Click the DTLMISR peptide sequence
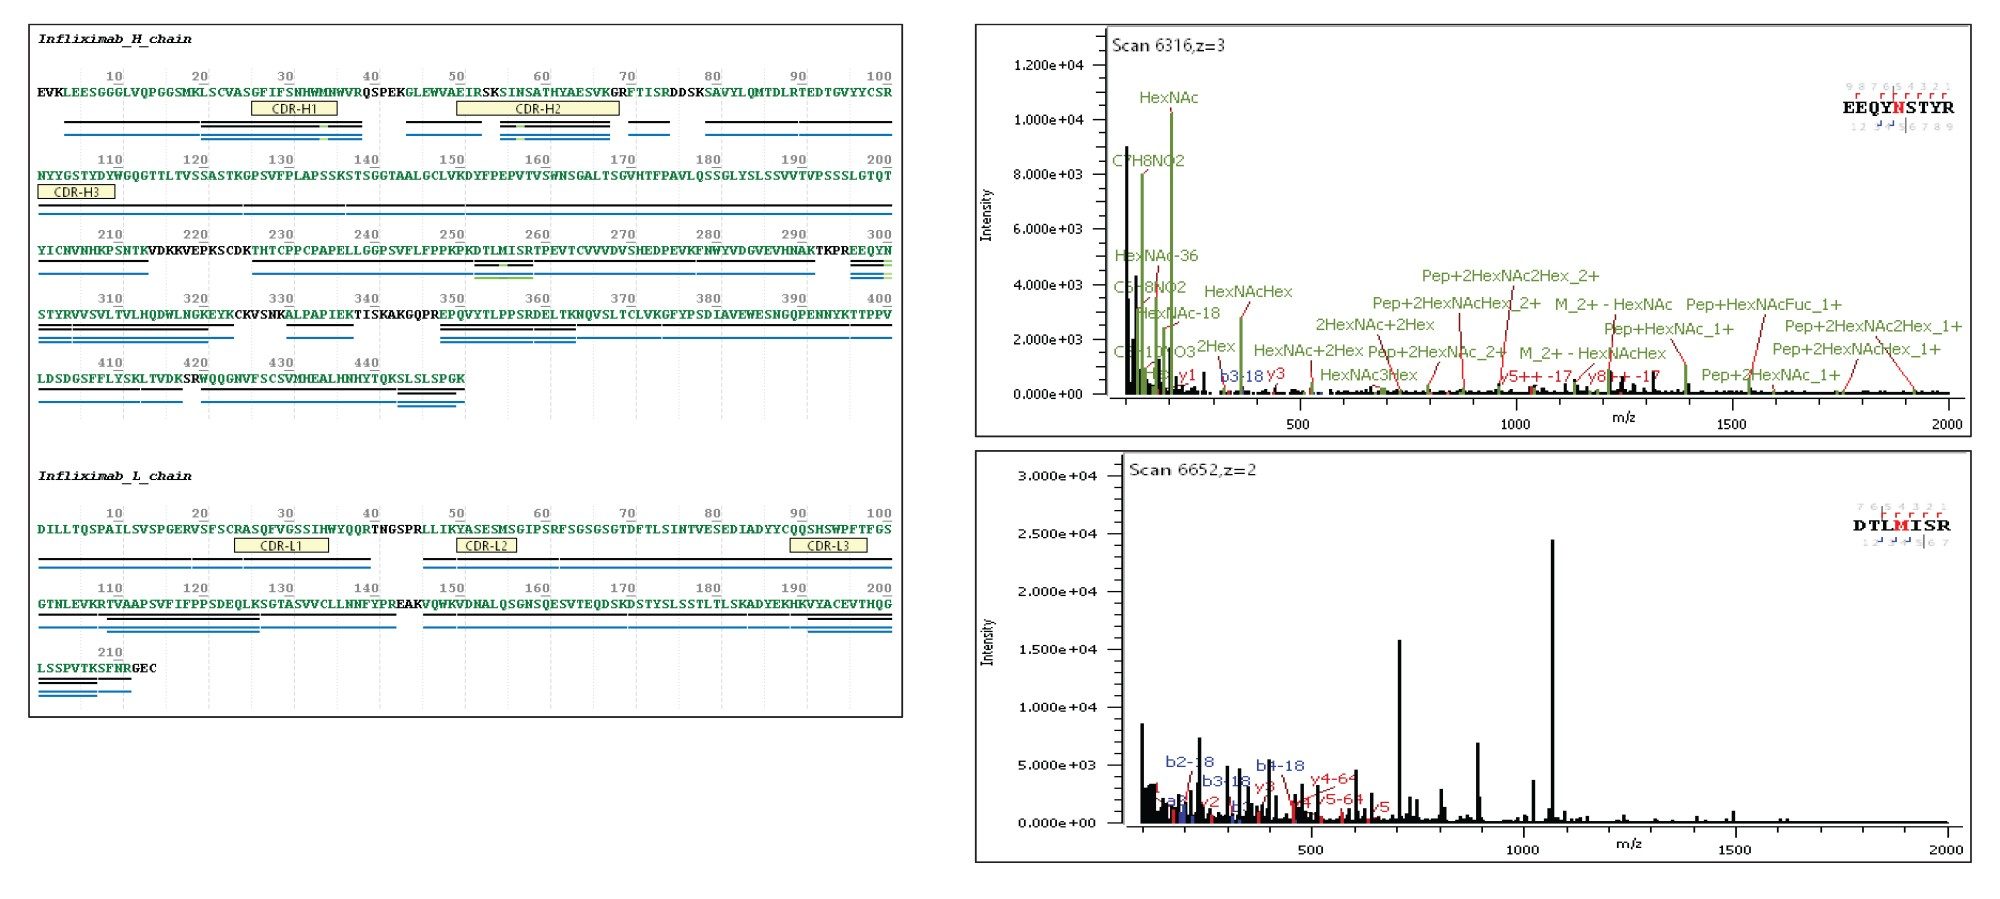The height and width of the screenshot is (899, 2000). click(1902, 525)
